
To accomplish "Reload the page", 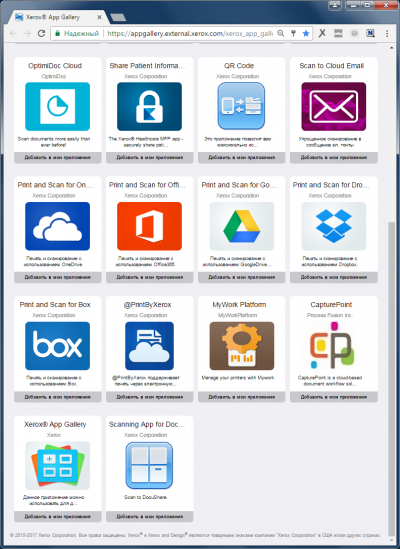I will tap(41, 33).
